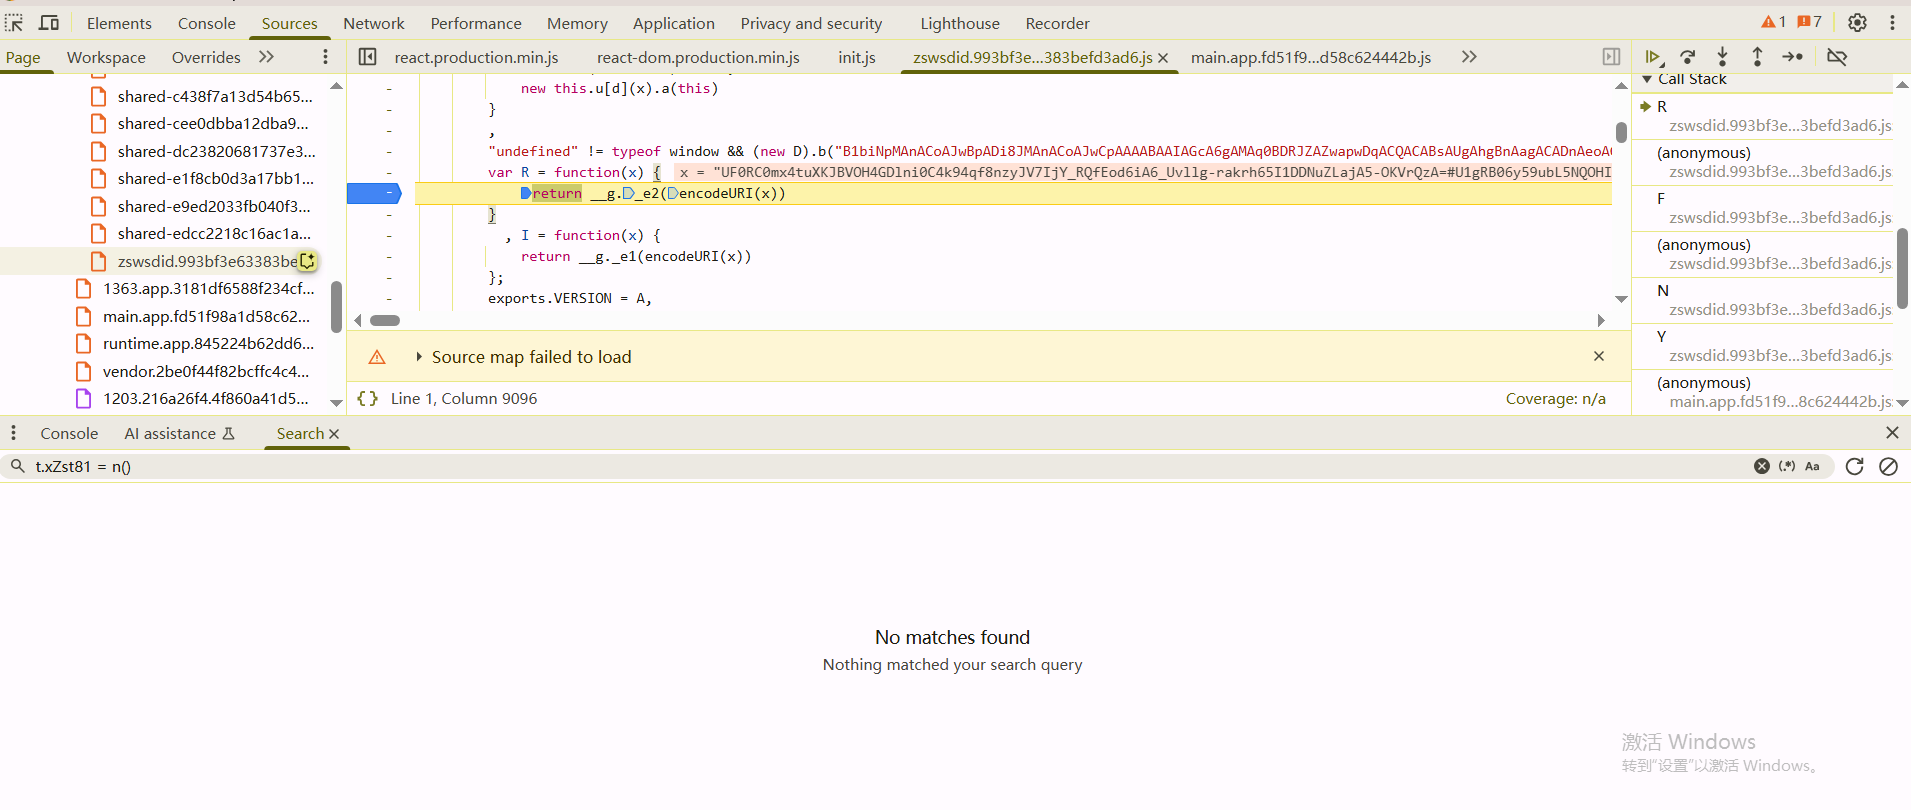Viewport: 1911px width, 810px height.
Task: Refresh the search results
Action: 1854,466
